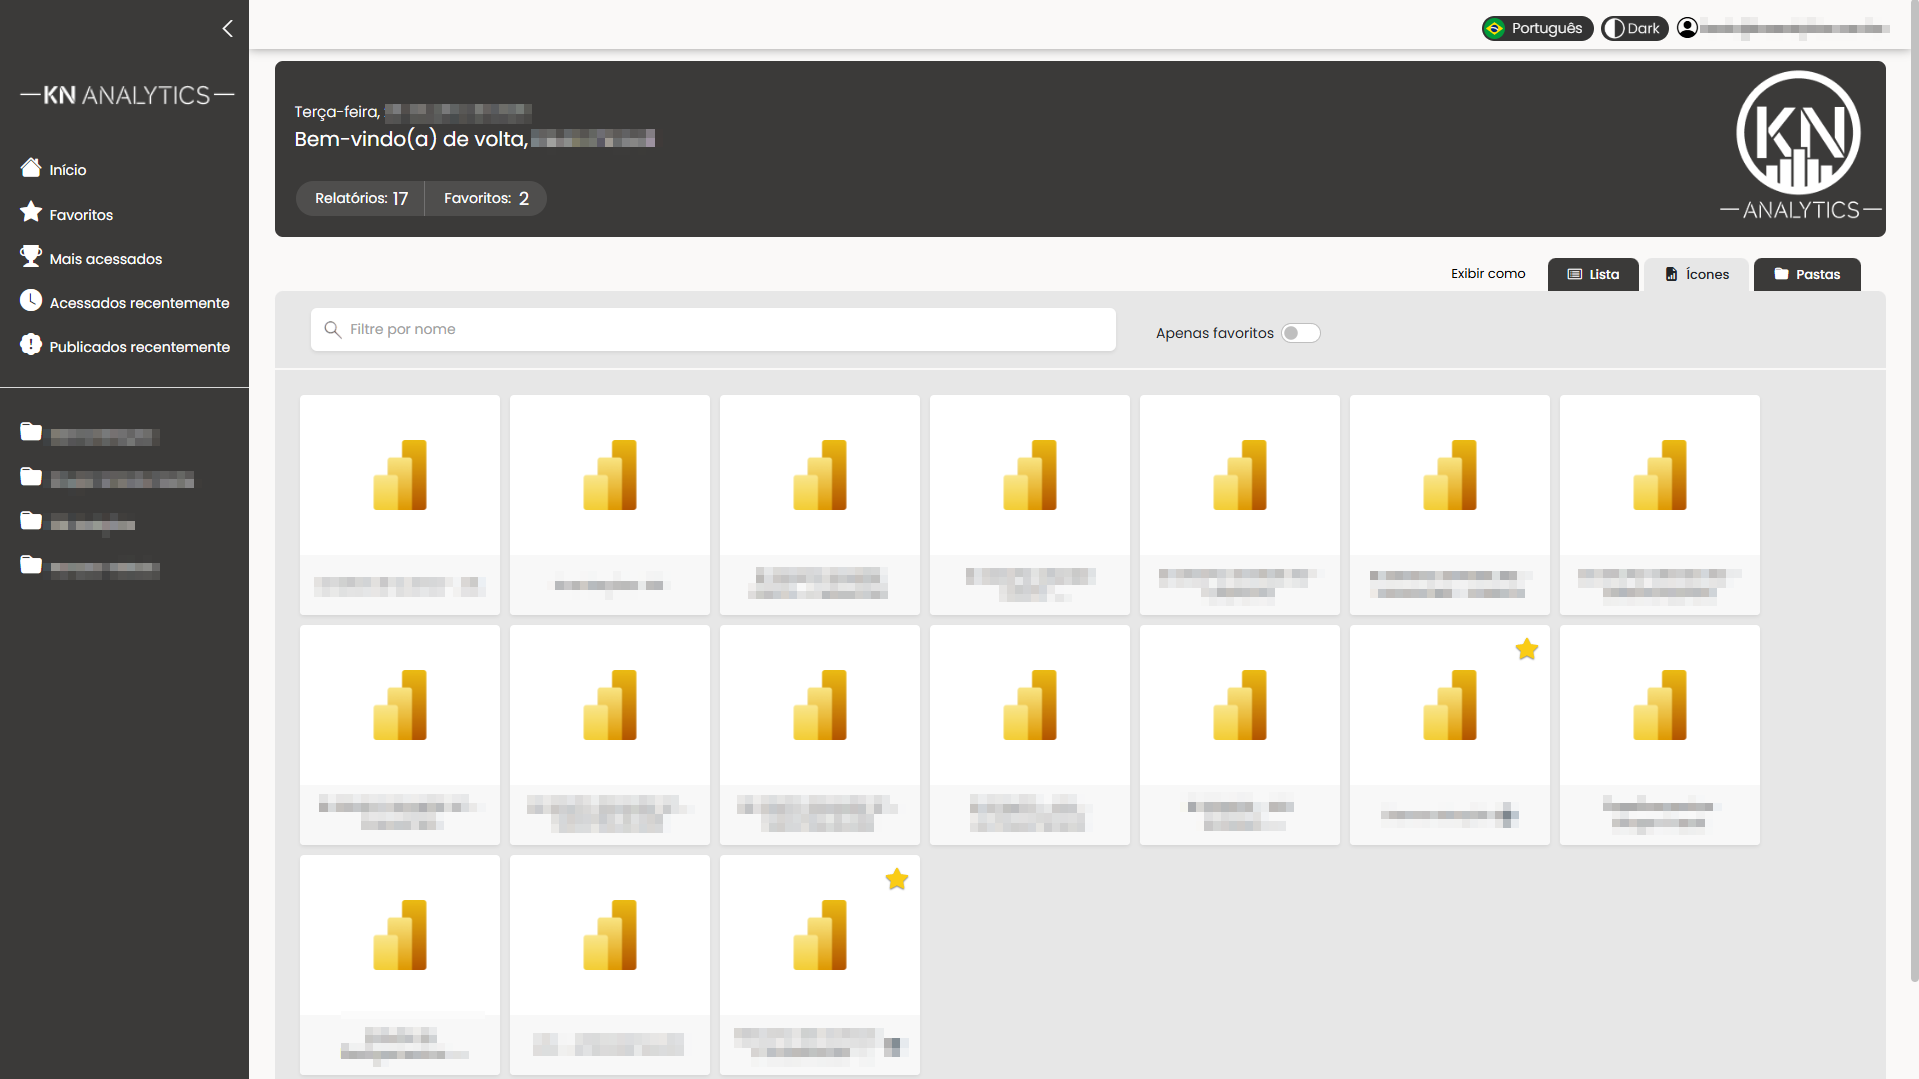
Task: Expand the last folder in sidebar
Action: click(31, 565)
